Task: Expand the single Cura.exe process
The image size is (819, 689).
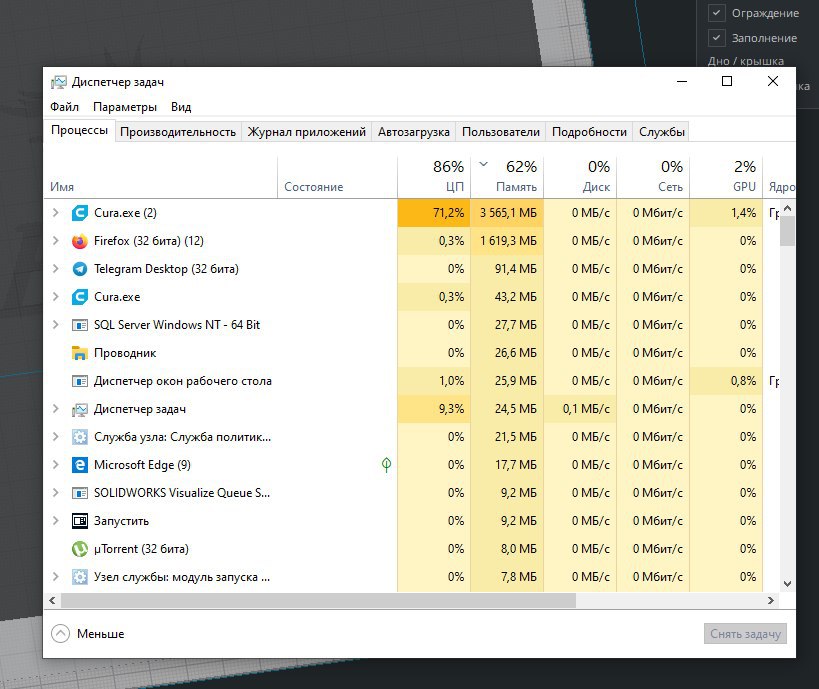Action: point(55,297)
